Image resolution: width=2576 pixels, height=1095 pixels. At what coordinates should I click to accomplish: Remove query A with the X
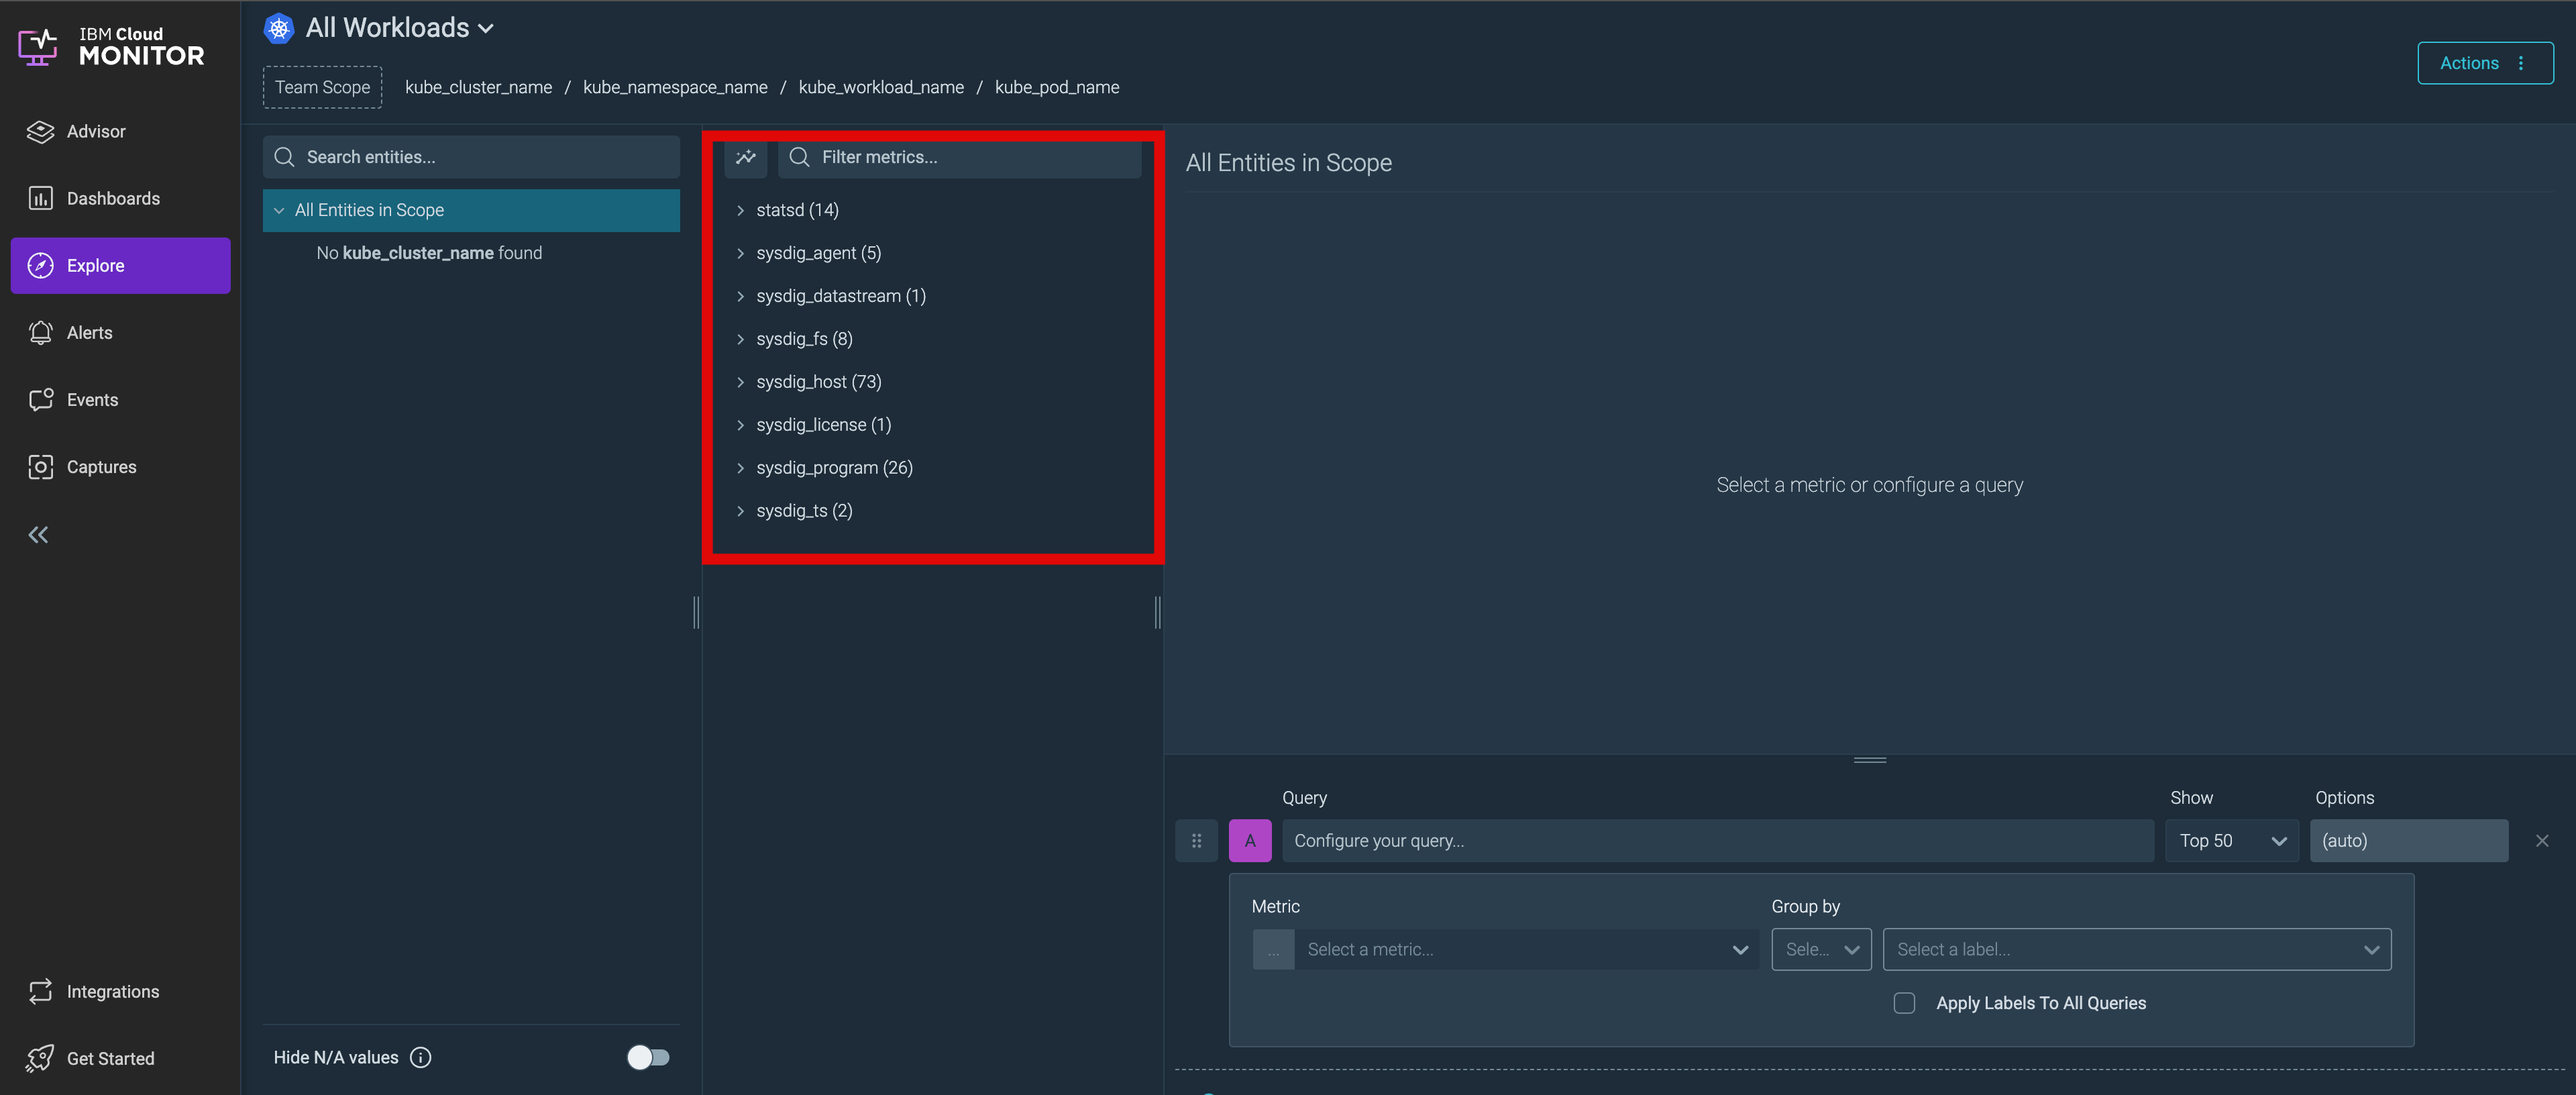pos(2541,841)
